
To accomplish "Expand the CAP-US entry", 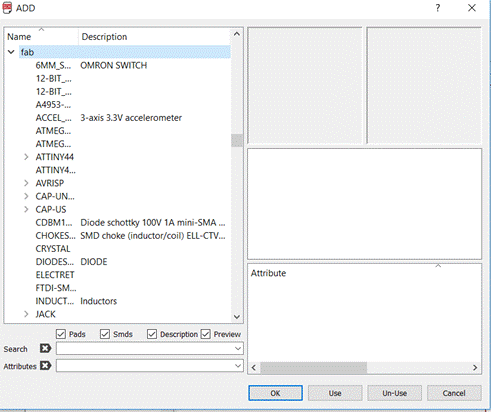I will click(x=26, y=209).
